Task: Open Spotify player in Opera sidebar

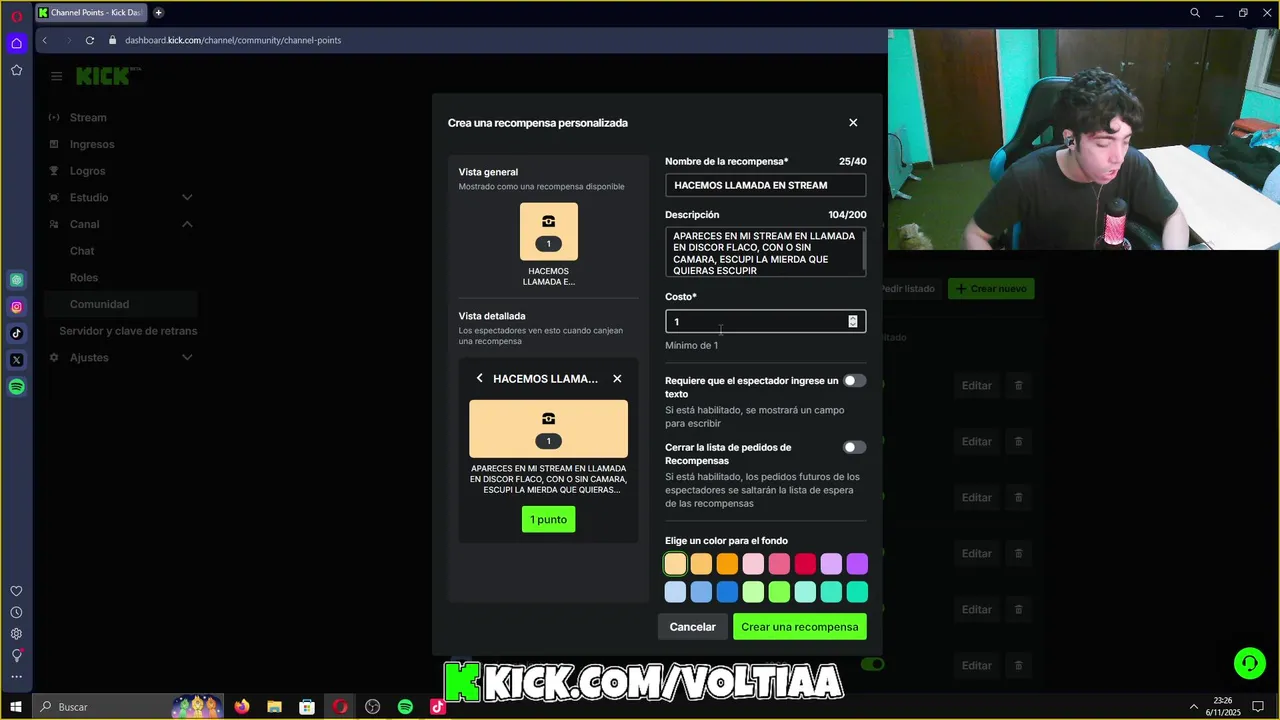Action: (x=16, y=387)
